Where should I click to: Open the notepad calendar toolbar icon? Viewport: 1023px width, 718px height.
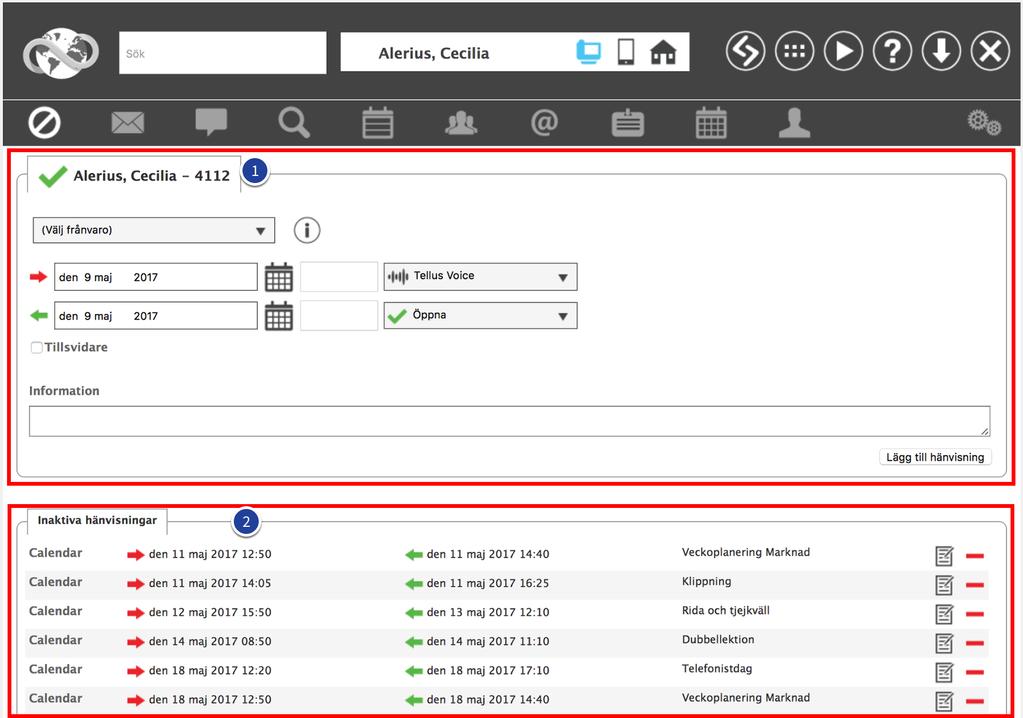point(378,123)
